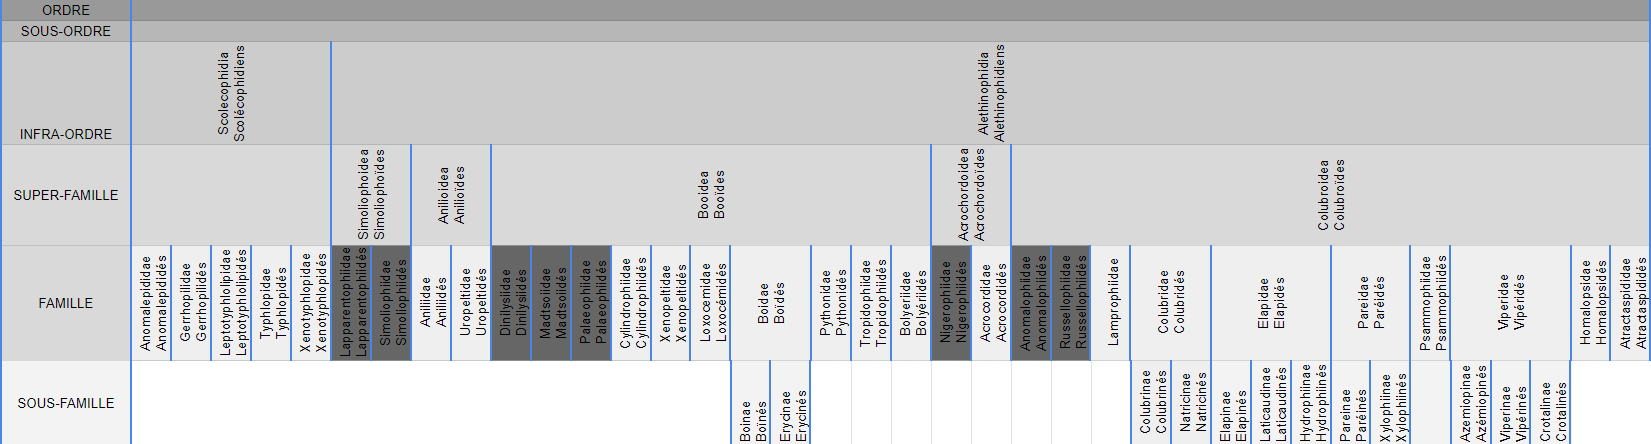Click the SOUS-FAMILLE row label
The width and height of the screenshot is (1651, 444).
coord(65,403)
